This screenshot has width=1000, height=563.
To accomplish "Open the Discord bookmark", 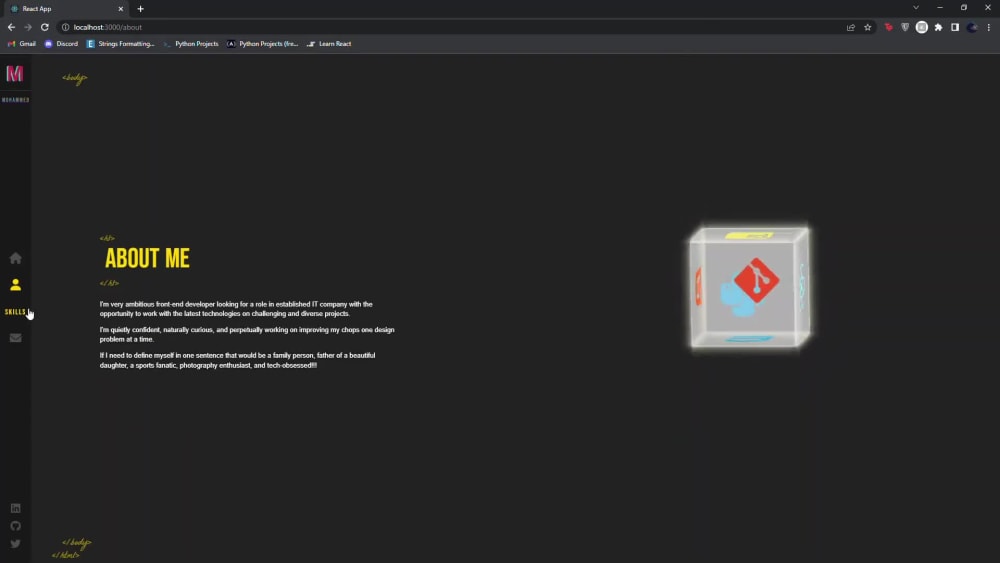I will click(x=61, y=44).
